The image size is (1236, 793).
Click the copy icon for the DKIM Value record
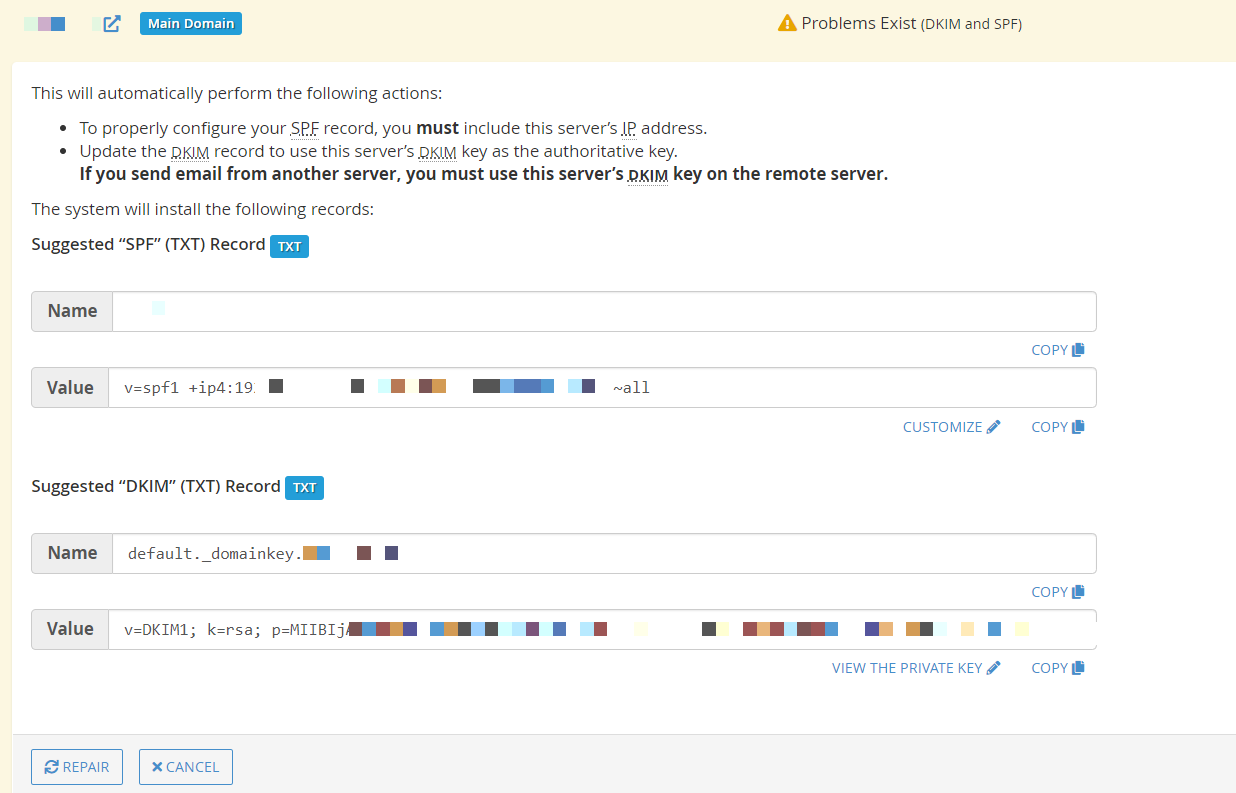click(1077, 667)
